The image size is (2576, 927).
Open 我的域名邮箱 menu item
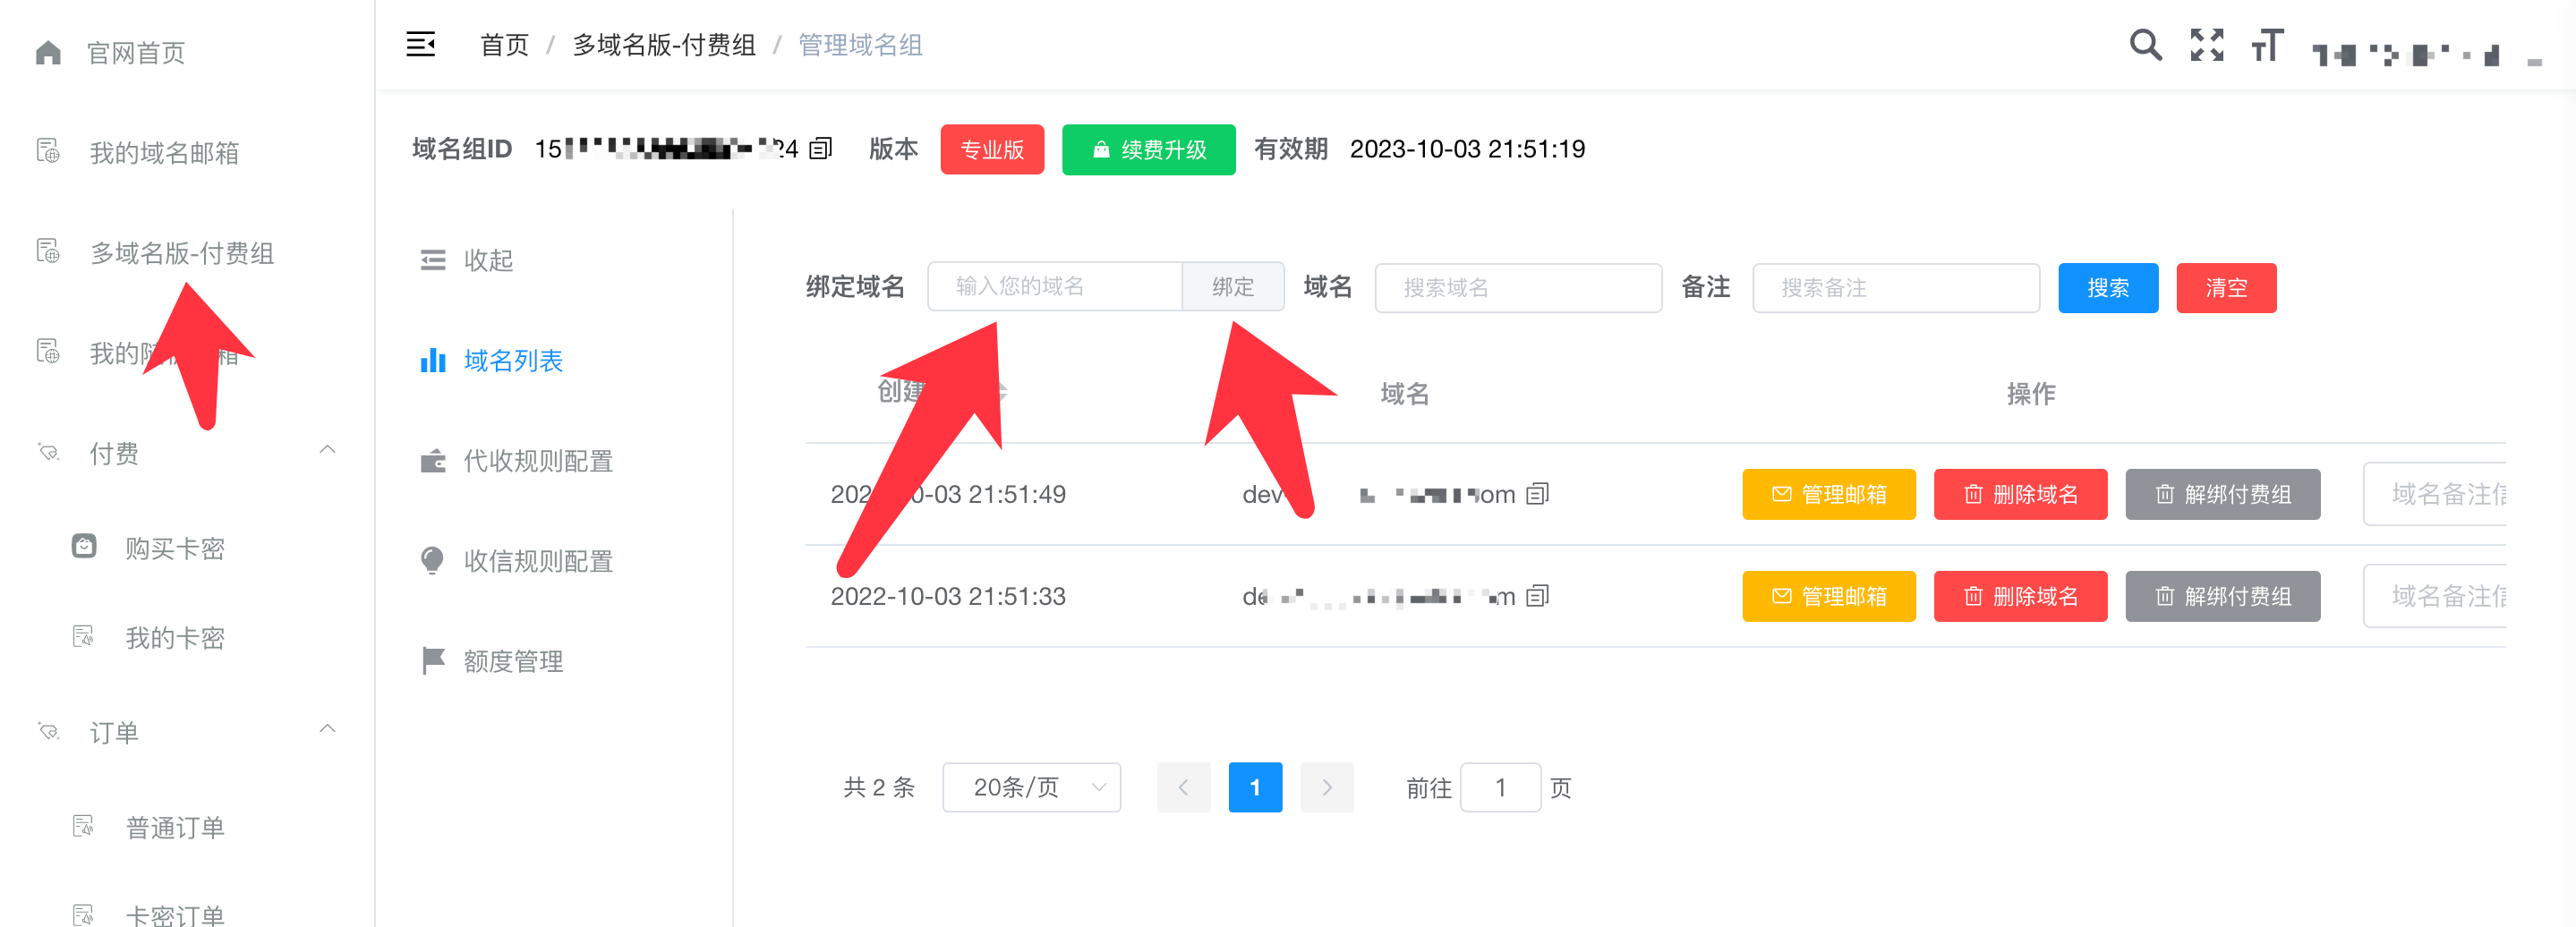[x=165, y=153]
